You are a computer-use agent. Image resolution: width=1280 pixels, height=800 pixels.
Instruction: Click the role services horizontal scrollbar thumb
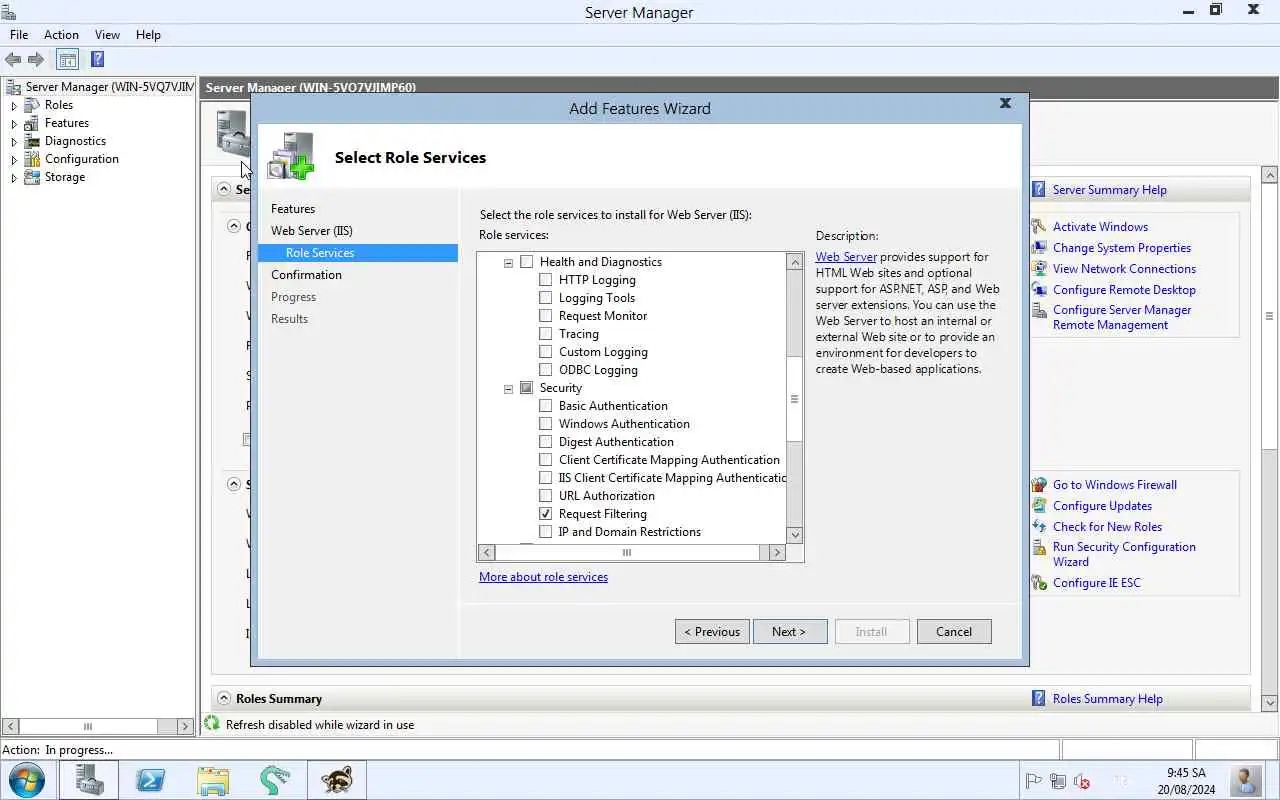pos(627,552)
